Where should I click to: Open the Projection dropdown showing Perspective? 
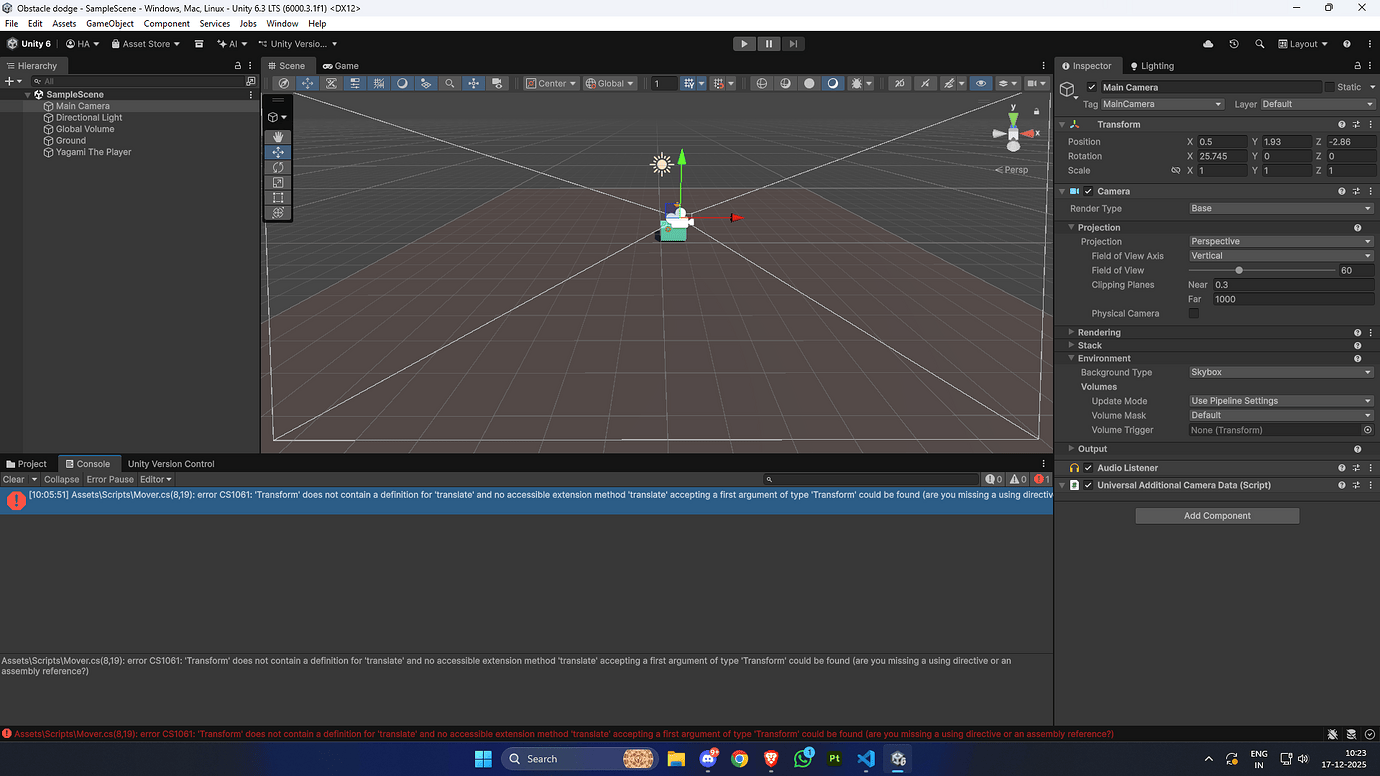pyautogui.click(x=1281, y=241)
